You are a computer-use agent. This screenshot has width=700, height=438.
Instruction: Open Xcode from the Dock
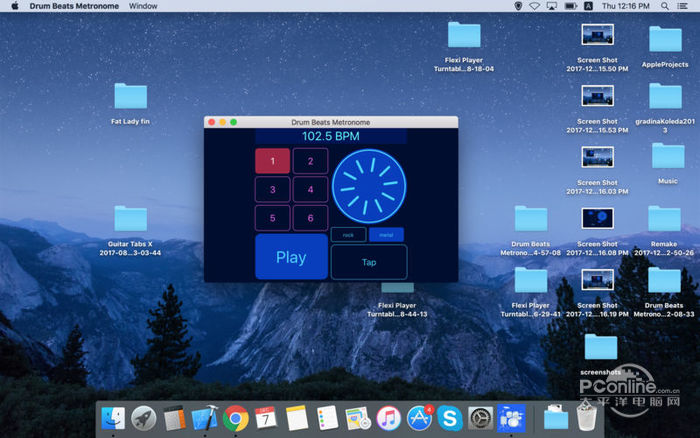(206, 417)
